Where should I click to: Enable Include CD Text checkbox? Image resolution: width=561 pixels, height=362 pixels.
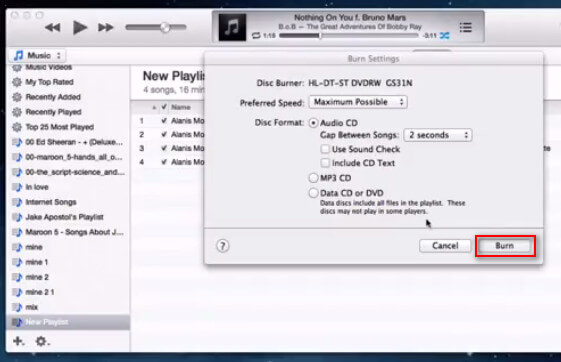[x=325, y=163]
